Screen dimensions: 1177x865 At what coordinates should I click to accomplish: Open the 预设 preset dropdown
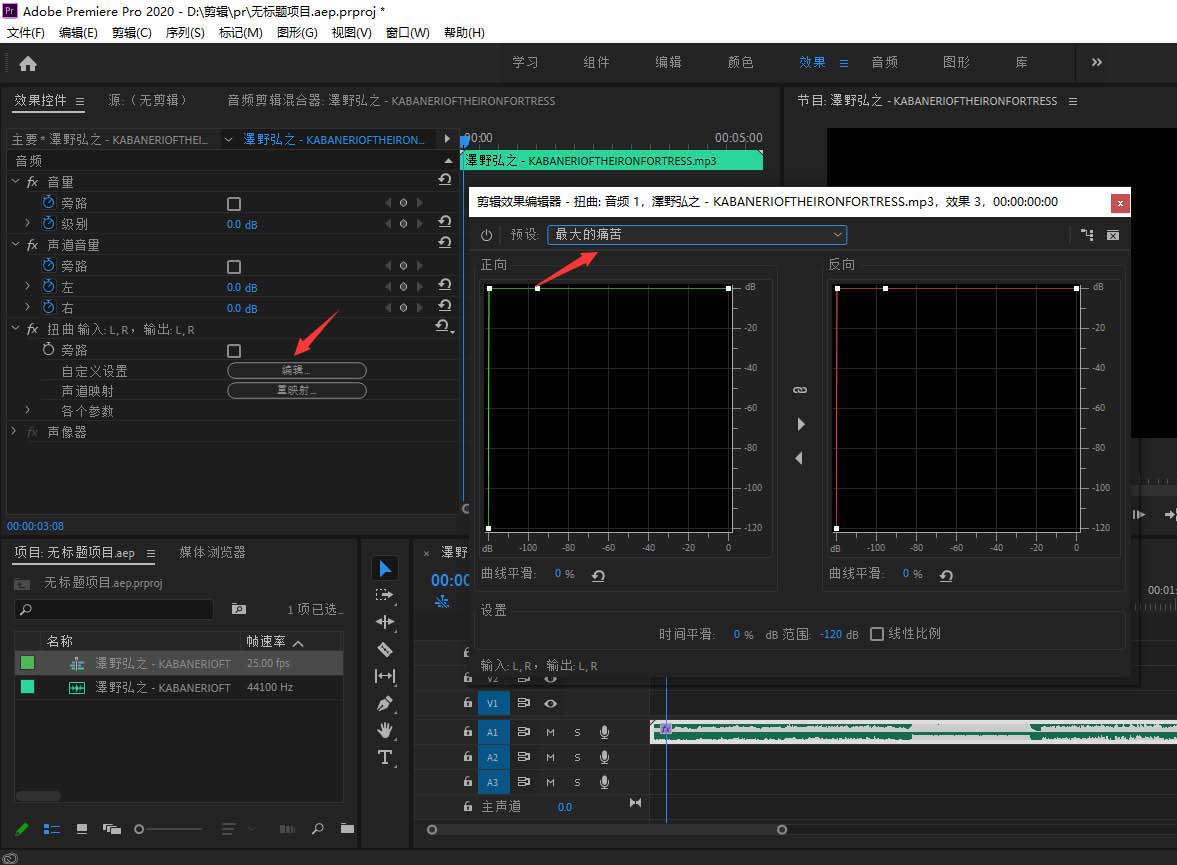click(697, 235)
